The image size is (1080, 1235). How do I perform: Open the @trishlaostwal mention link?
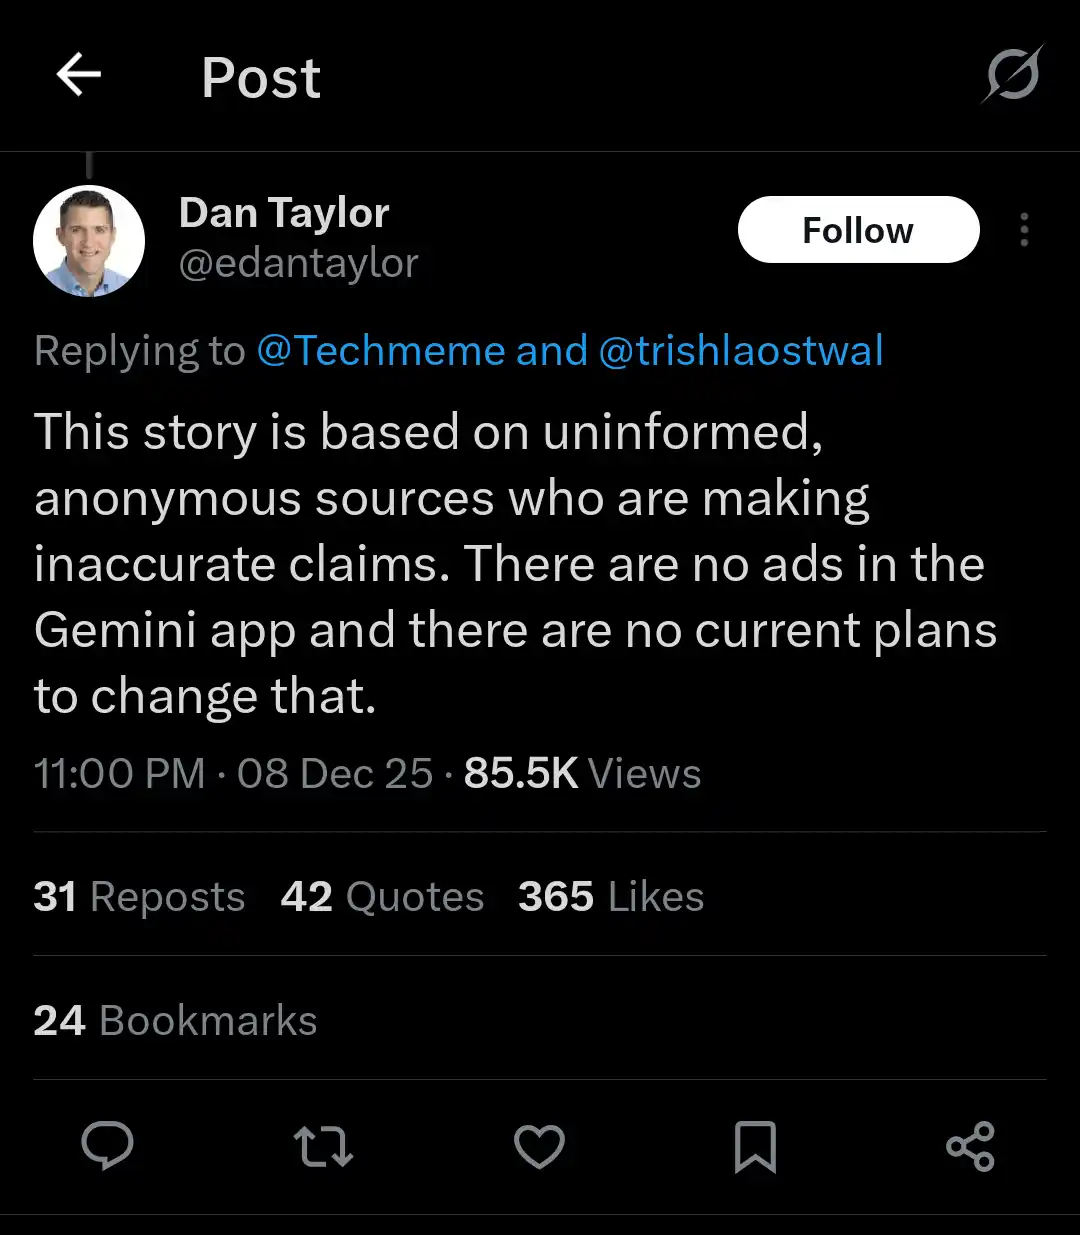(x=741, y=351)
